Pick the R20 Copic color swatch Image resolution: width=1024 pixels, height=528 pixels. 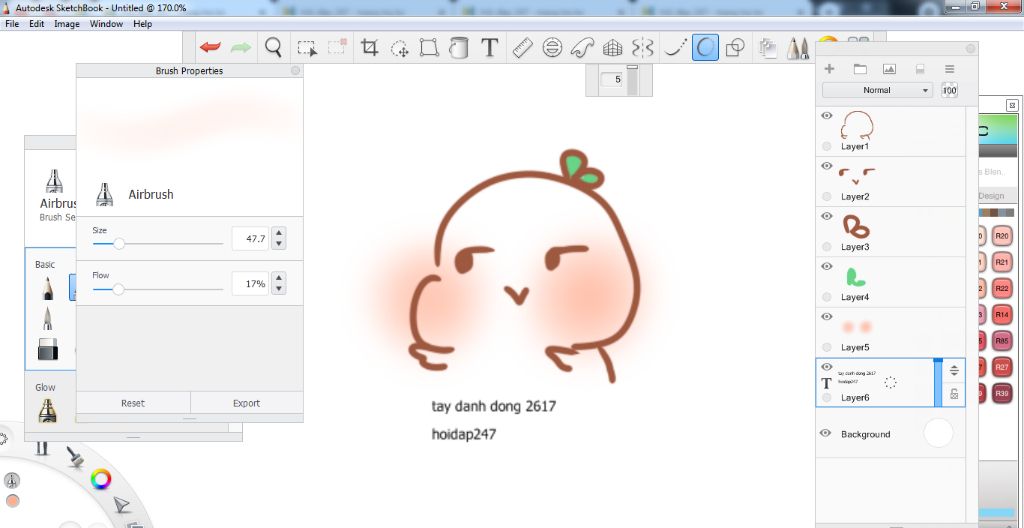pyautogui.click(x=1002, y=236)
